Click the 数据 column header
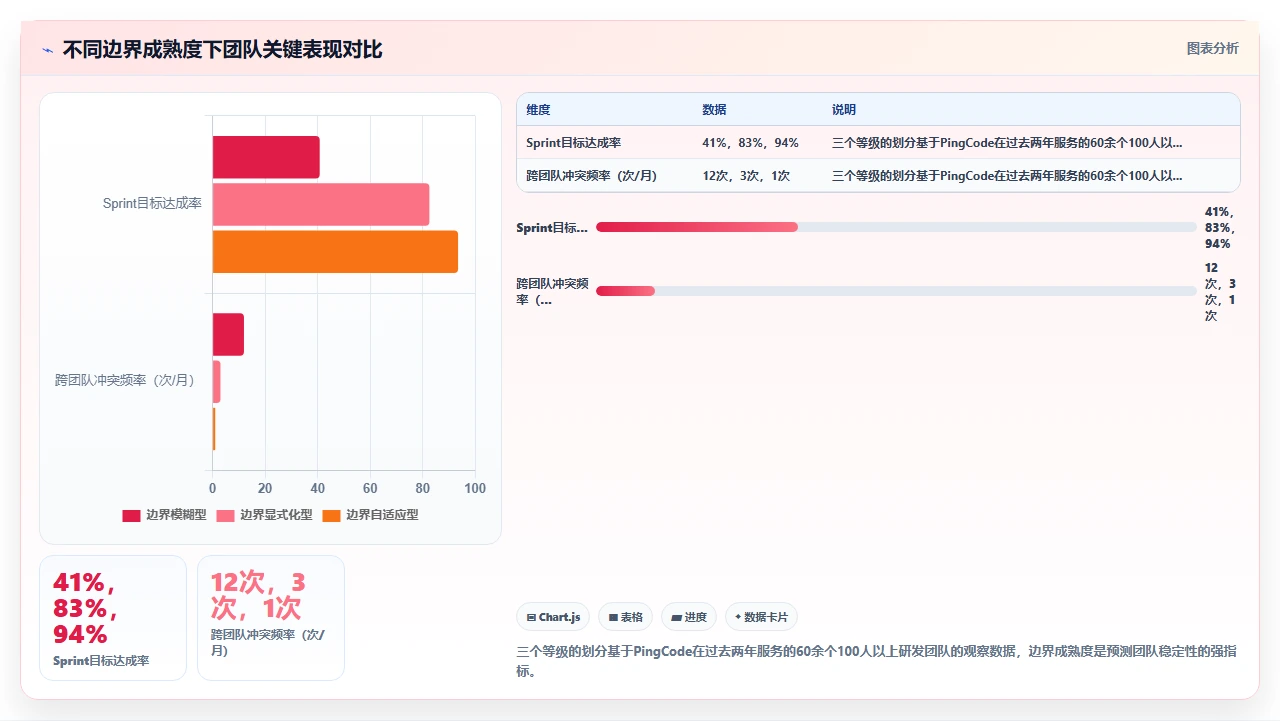The width and height of the screenshot is (1280, 721). [x=714, y=110]
